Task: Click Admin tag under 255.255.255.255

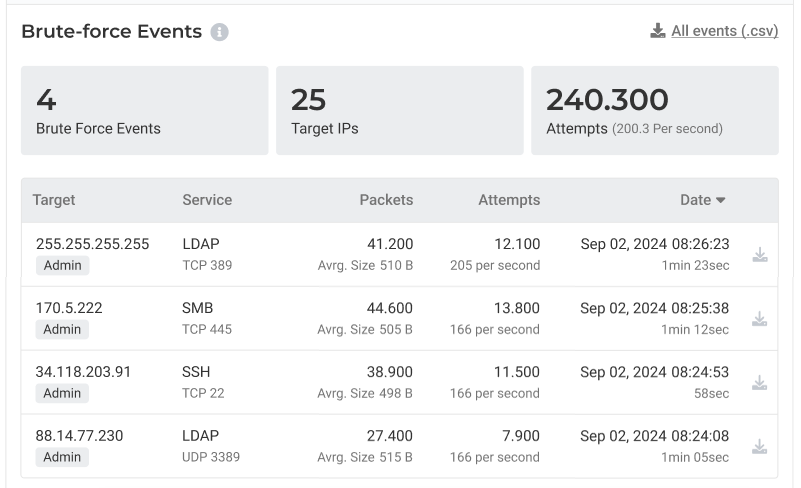Action: pos(62,265)
